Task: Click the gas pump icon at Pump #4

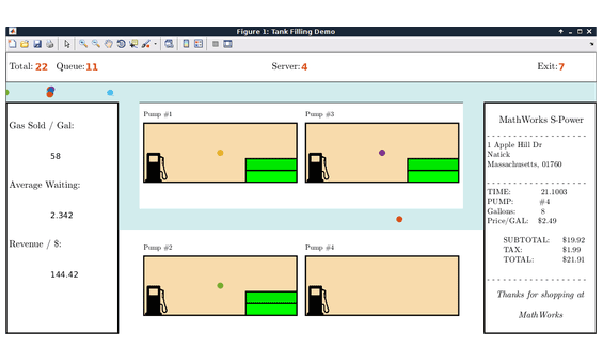Action: click(x=318, y=300)
